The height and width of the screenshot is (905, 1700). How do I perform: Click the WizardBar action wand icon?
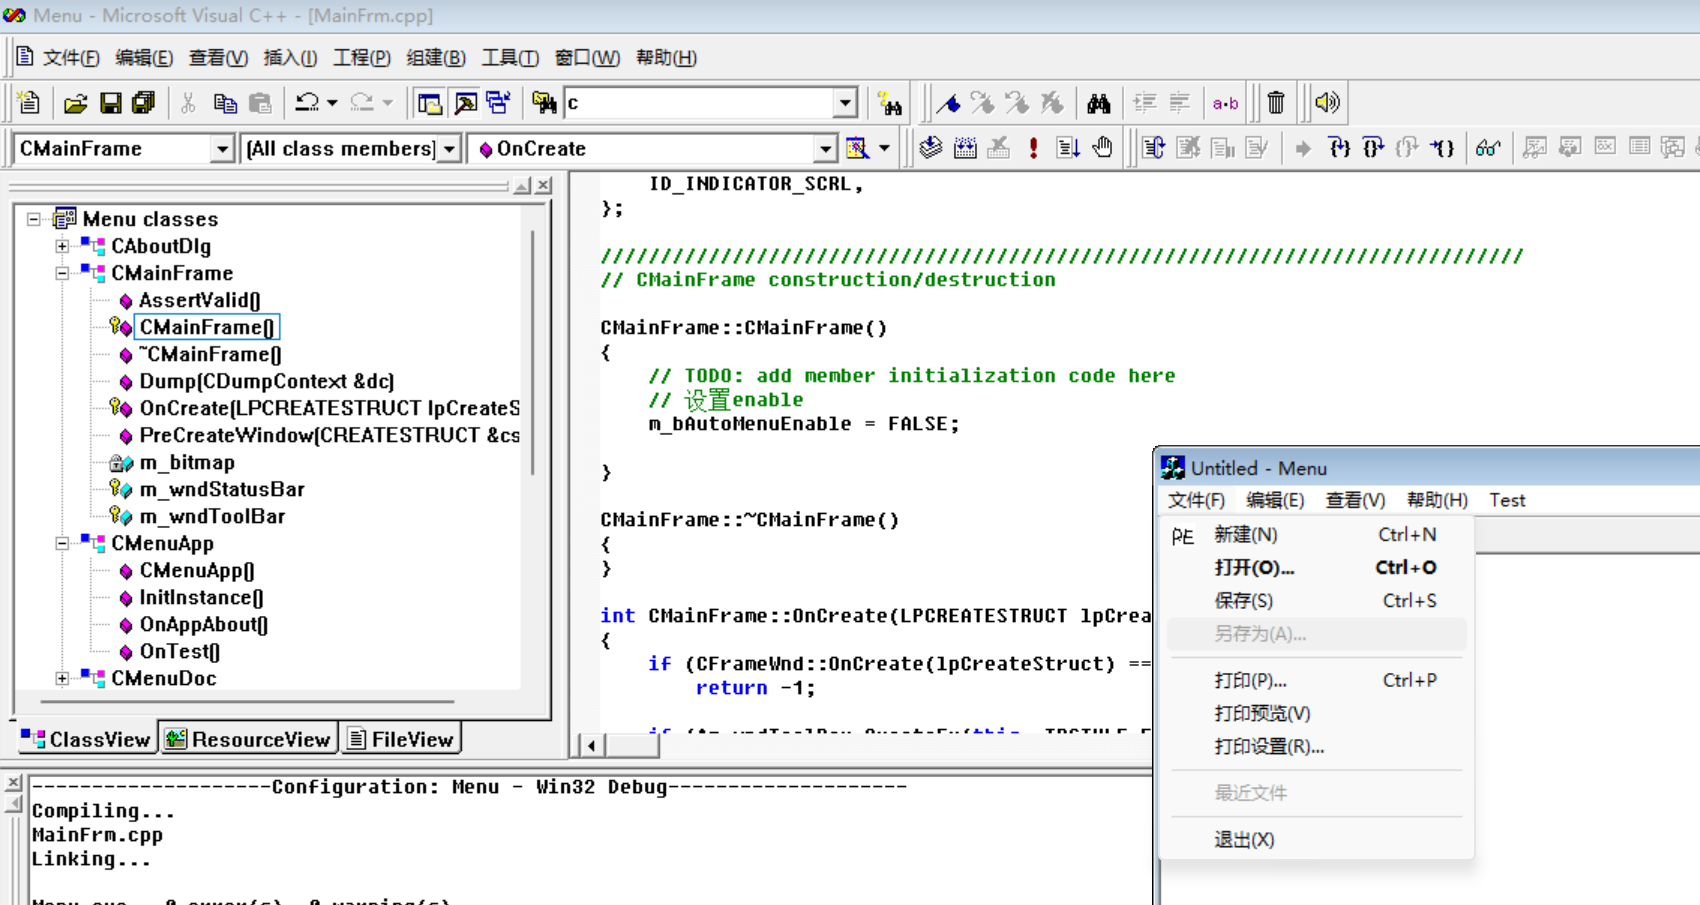click(857, 148)
